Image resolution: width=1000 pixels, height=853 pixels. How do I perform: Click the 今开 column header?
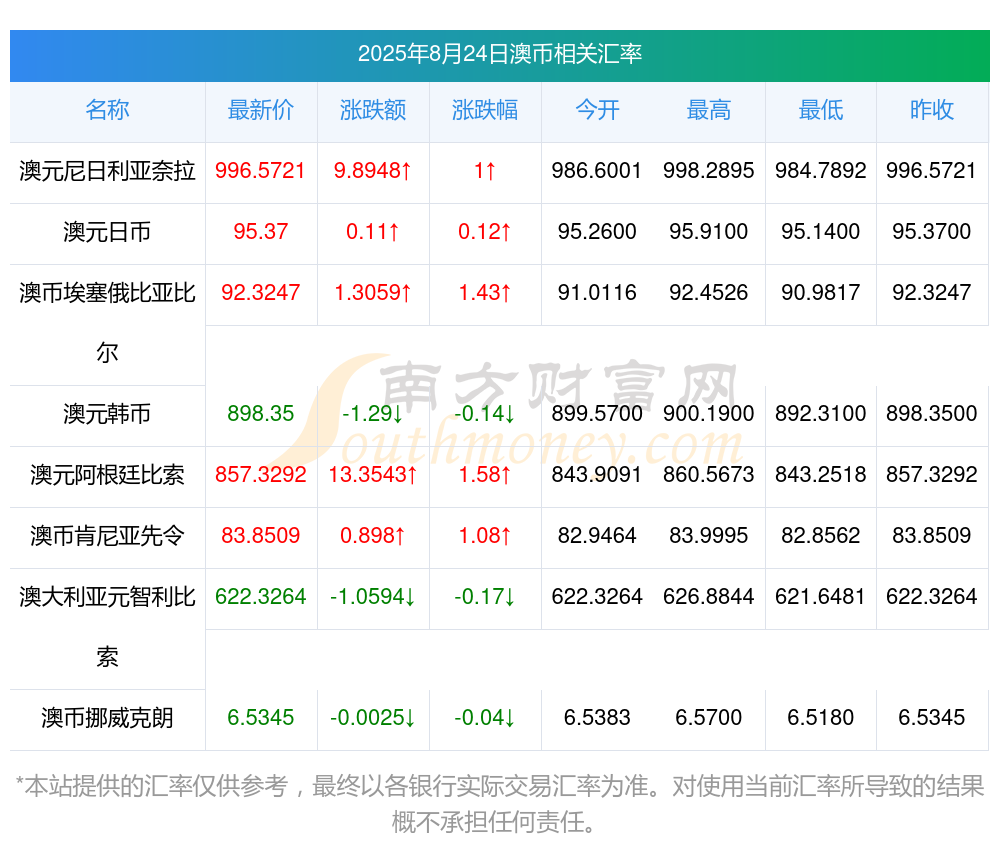pos(597,110)
